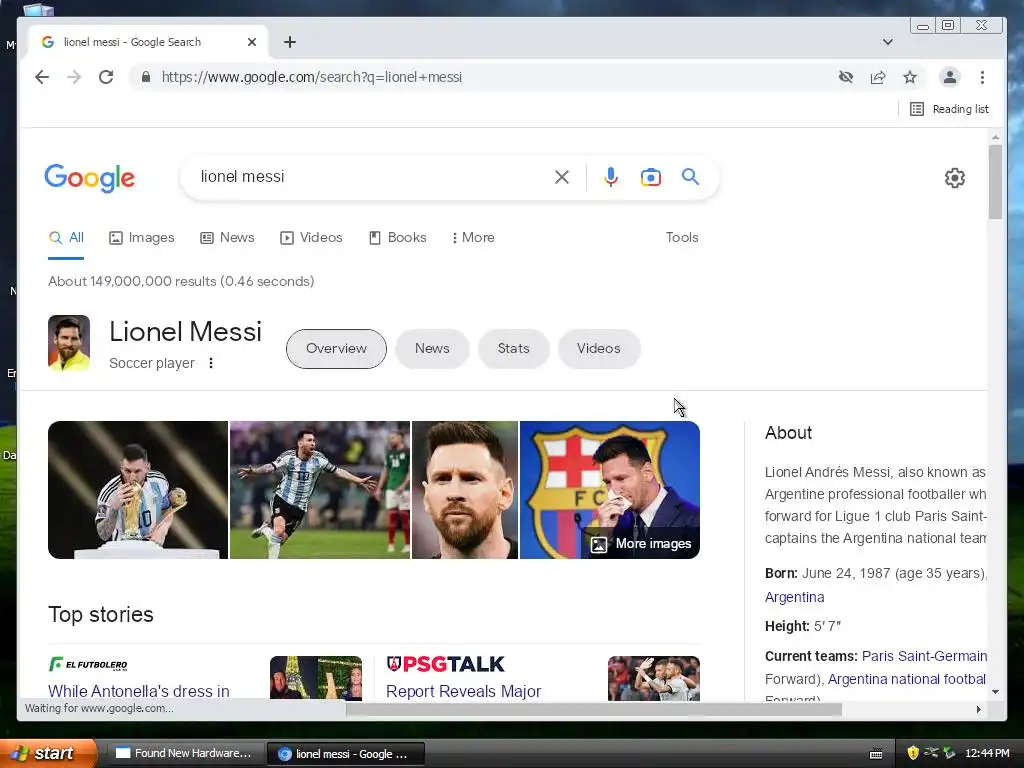
Task: Click the on-screen keyboard tray icon
Action: click(876, 754)
